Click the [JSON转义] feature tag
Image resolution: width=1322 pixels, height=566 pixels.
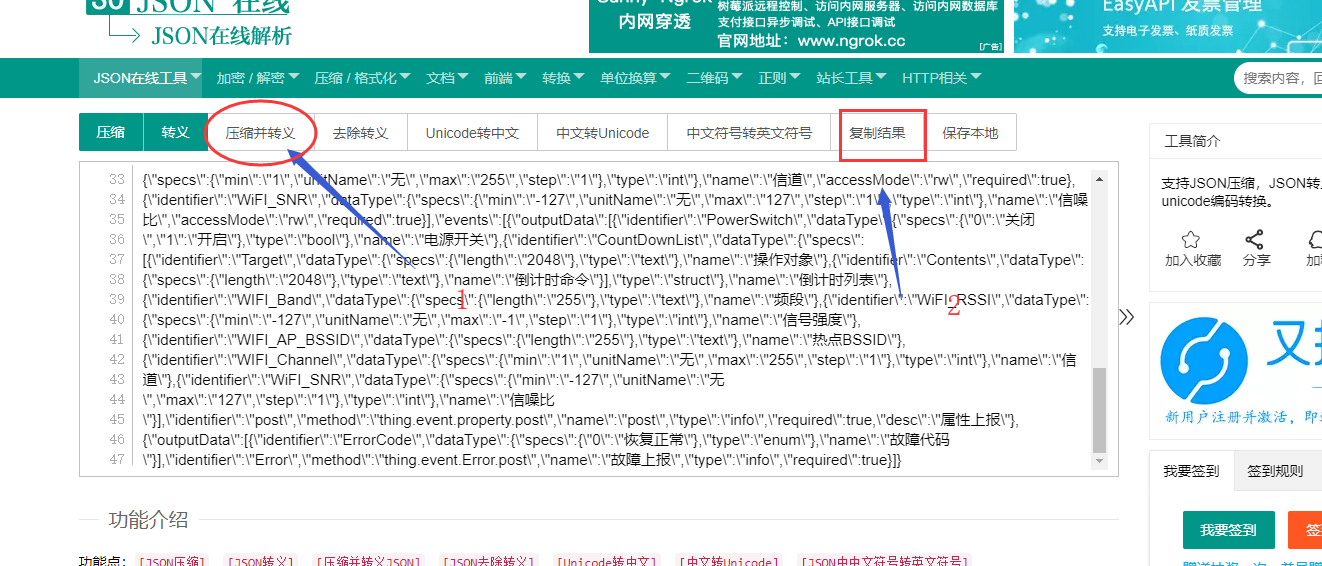[x=259, y=562]
